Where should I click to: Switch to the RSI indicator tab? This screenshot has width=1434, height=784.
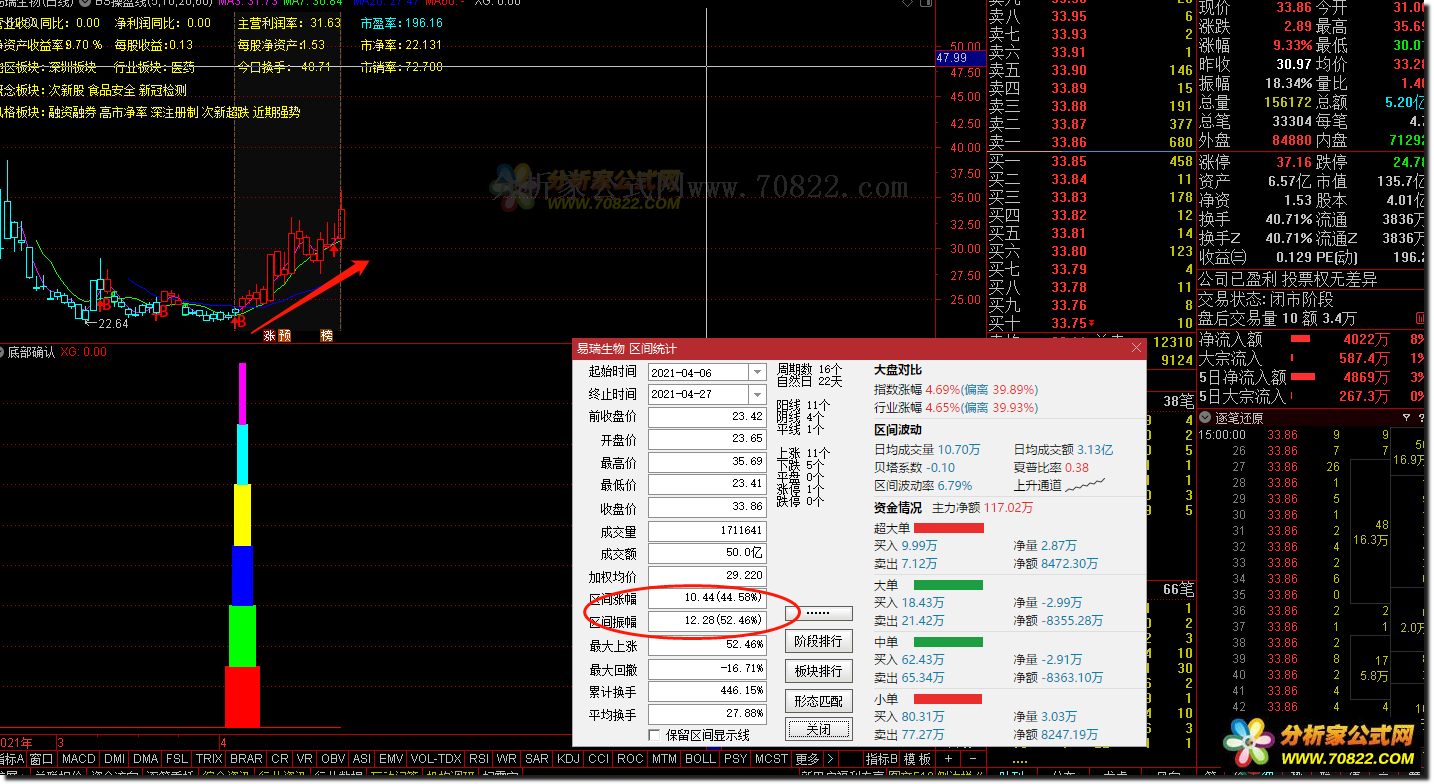tap(479, 759)
